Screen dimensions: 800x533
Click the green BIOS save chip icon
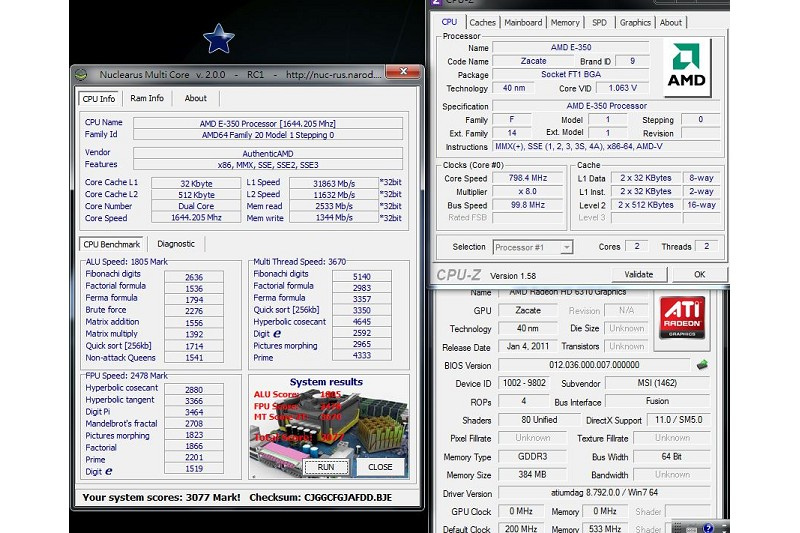click(702, 365)
